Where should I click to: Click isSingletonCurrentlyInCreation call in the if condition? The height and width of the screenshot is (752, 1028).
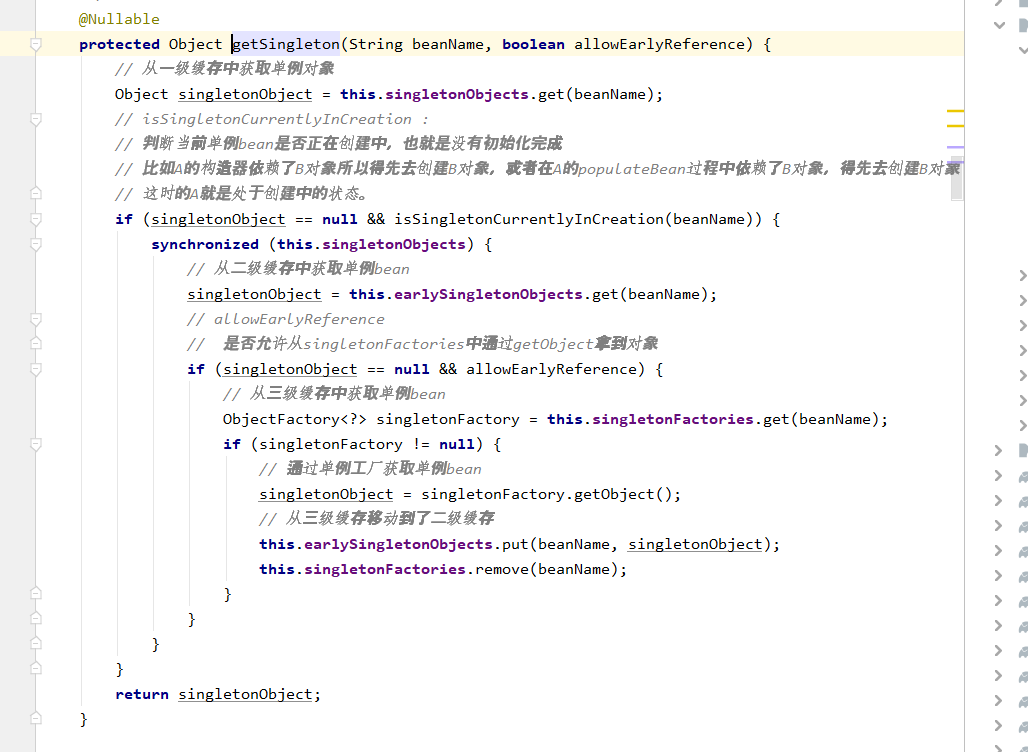point(529,219)
